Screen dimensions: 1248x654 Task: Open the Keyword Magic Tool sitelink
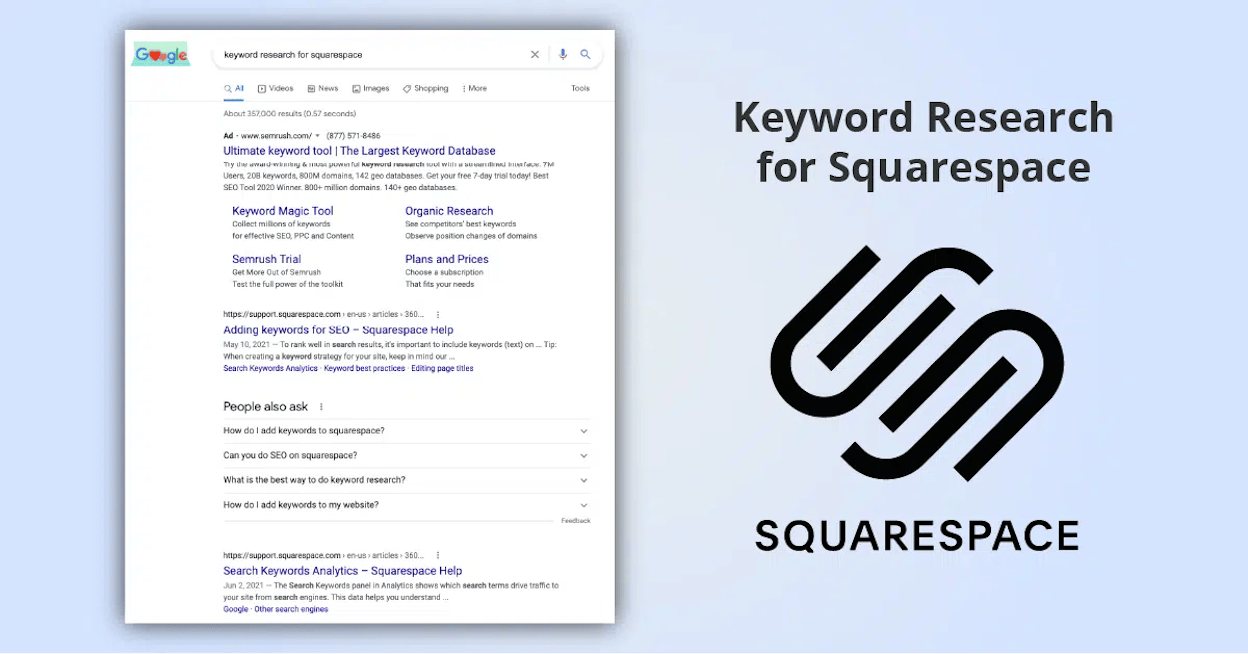283,211
